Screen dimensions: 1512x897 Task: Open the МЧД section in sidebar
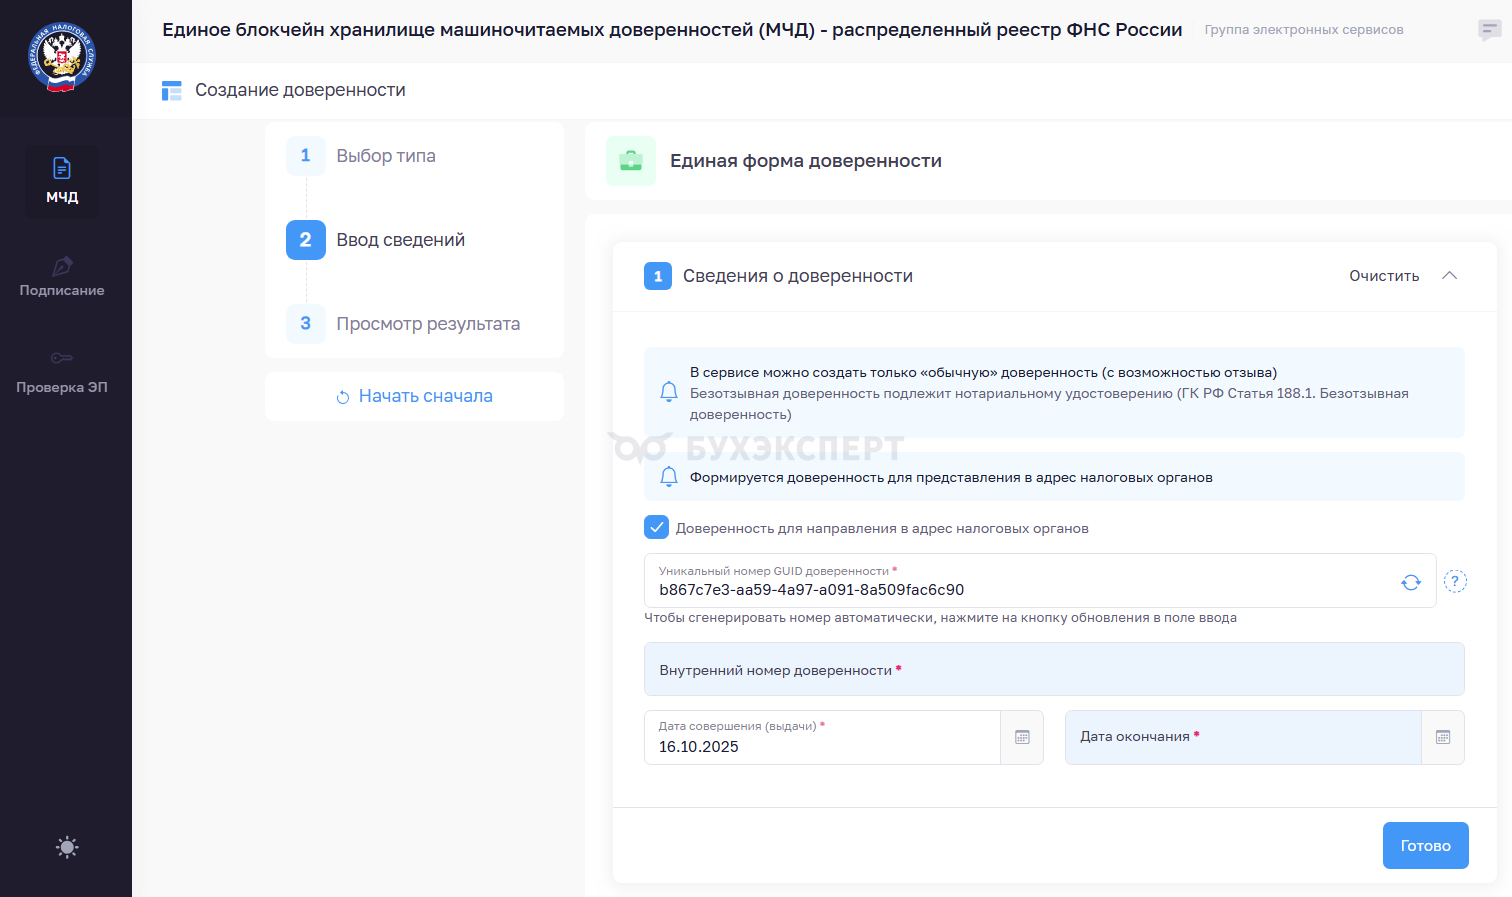(x=62, y=181)
